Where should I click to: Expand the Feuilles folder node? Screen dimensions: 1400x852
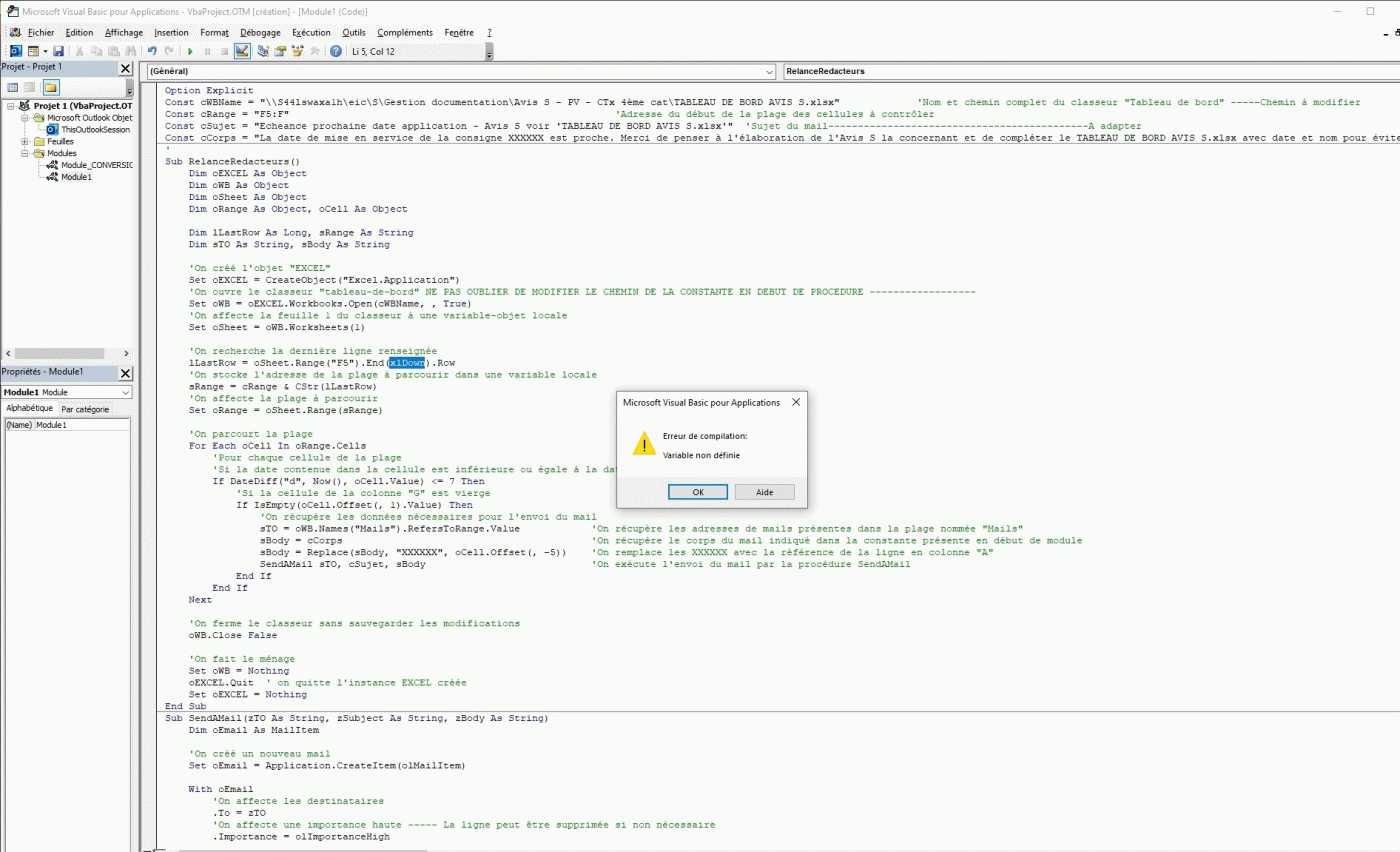24,141
